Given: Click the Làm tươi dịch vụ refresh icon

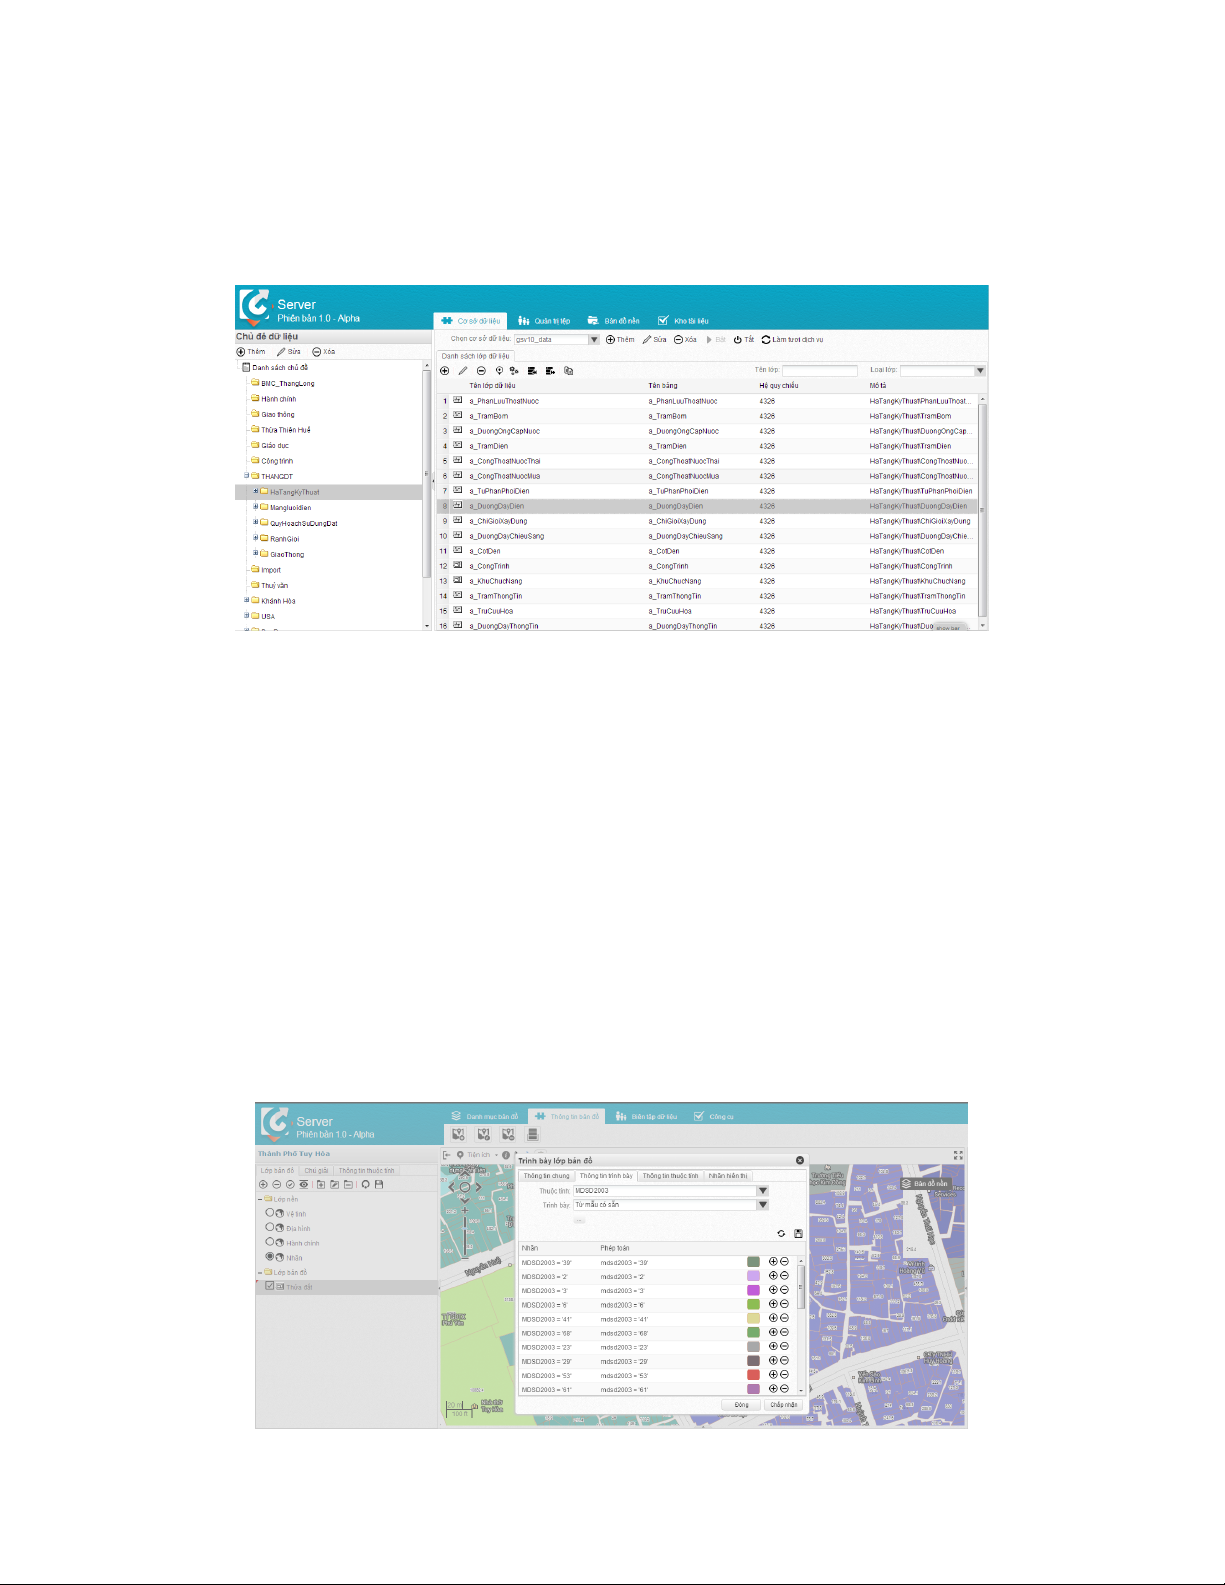Looking at the screenshot, I should tap(766, 340).
